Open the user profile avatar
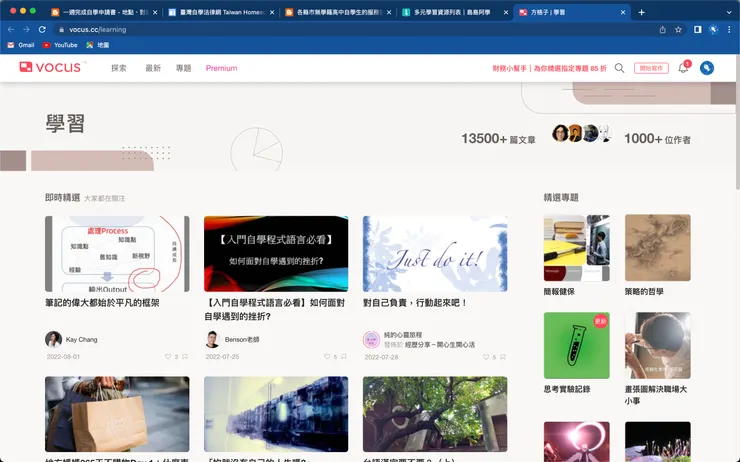740x462 pixels. 706,68
